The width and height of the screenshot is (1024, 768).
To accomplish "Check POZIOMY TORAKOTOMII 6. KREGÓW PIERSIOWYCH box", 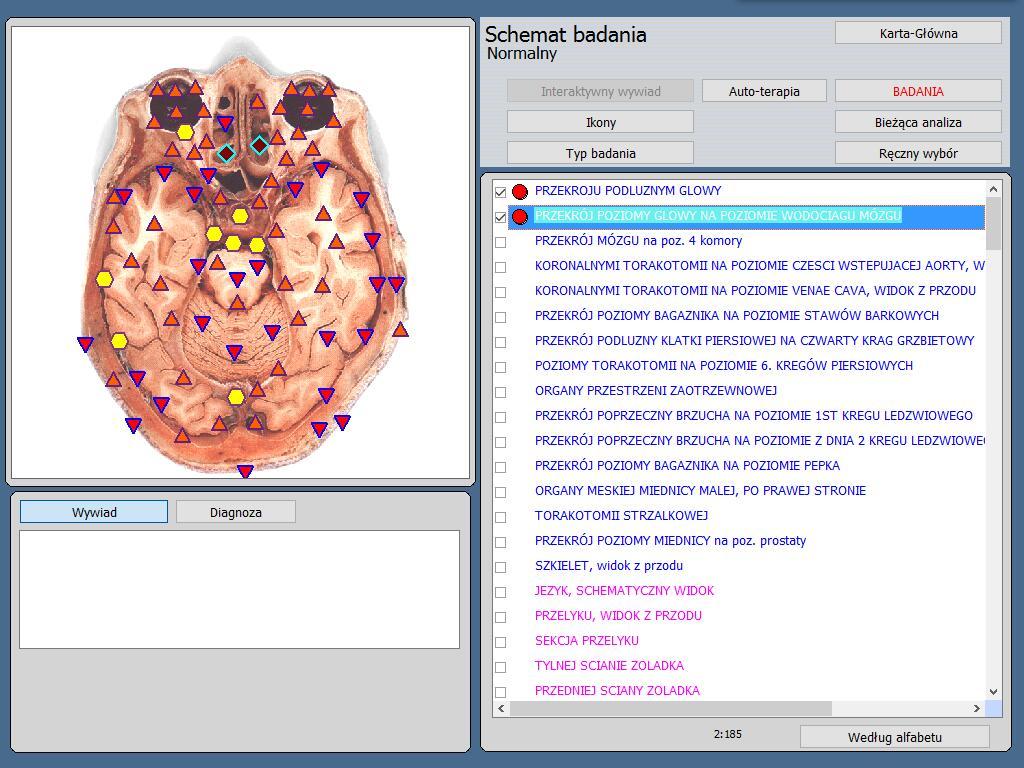I will (x=500, y=367).
